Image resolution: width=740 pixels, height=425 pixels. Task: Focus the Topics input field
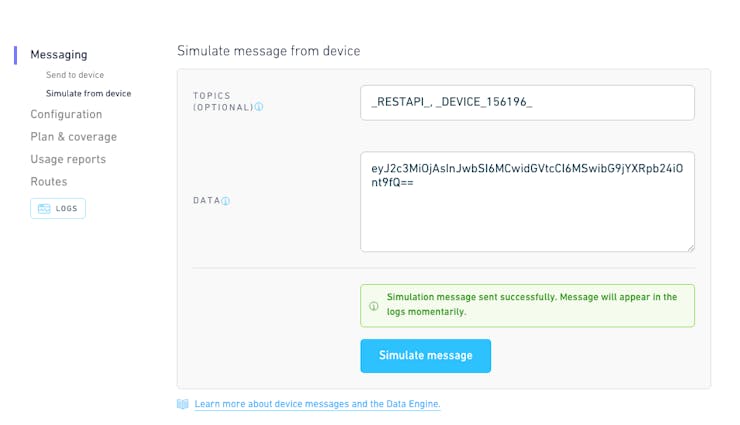pos(527,102)
